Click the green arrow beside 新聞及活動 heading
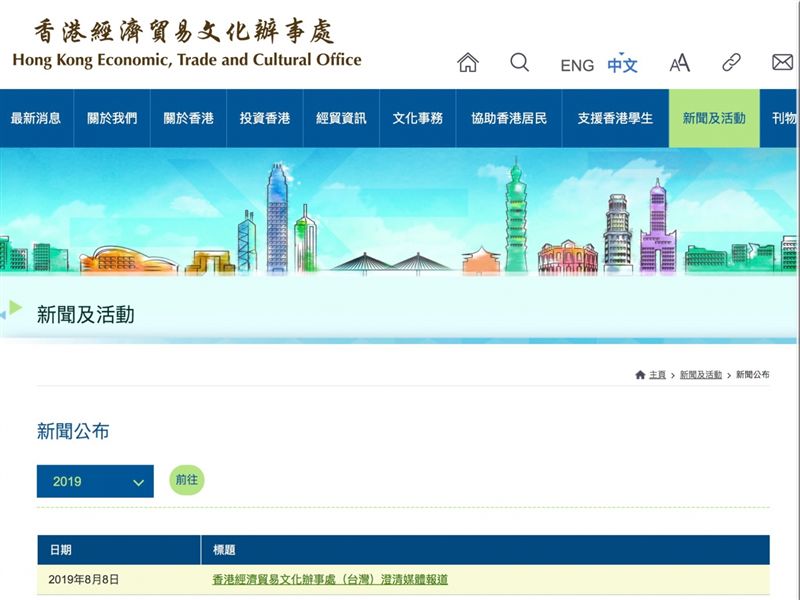800x600 pixels. tap(15, 307)
